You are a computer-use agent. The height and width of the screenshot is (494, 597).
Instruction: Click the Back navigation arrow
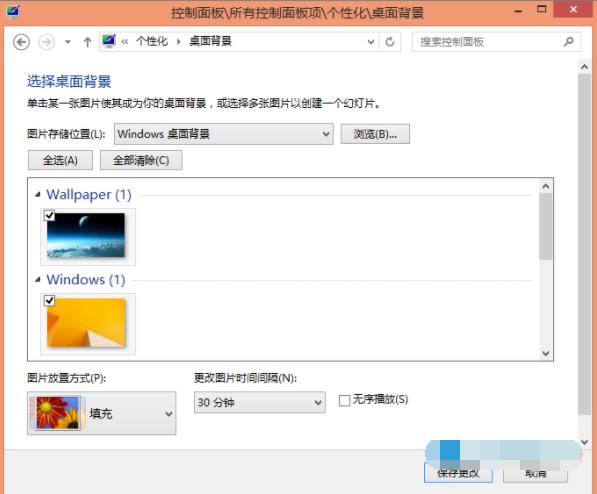21,42
